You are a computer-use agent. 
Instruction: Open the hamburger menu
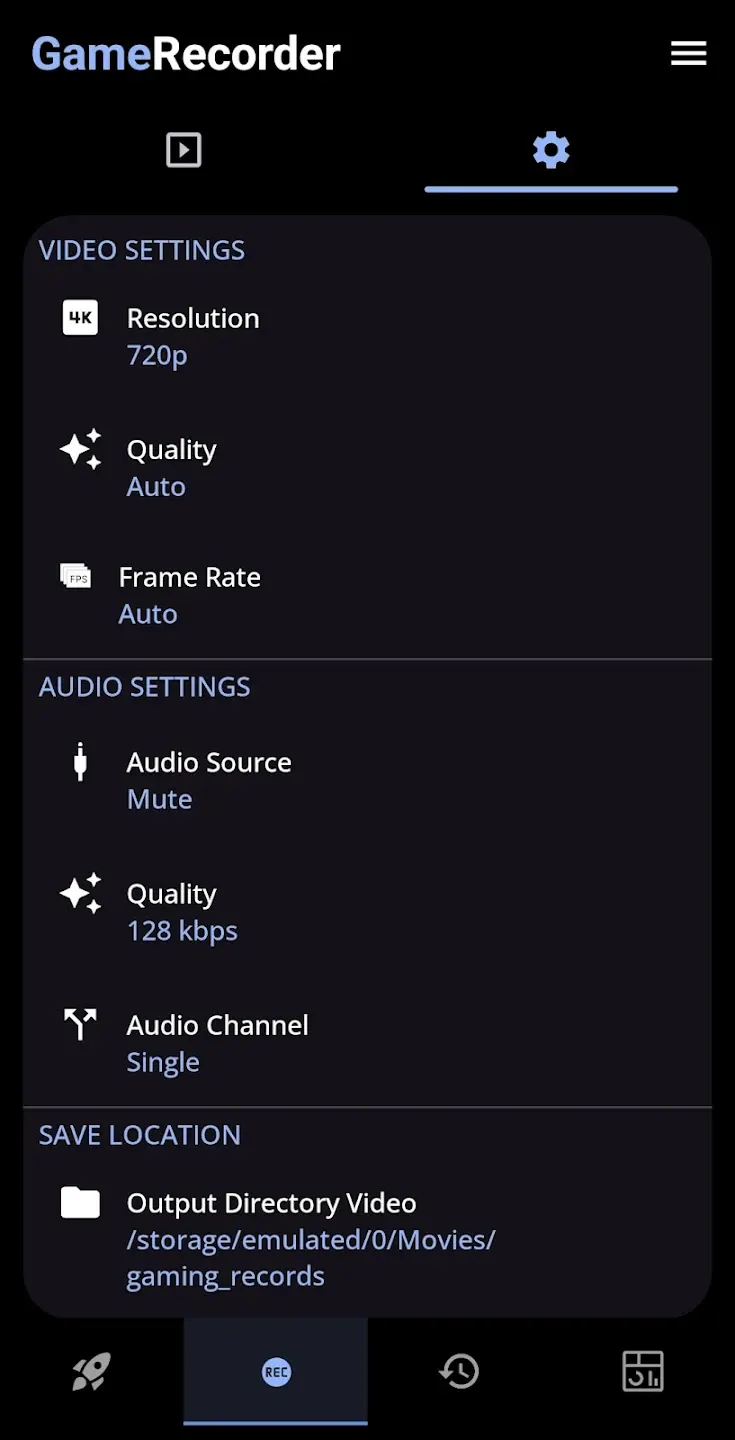(x=688, y=54)
